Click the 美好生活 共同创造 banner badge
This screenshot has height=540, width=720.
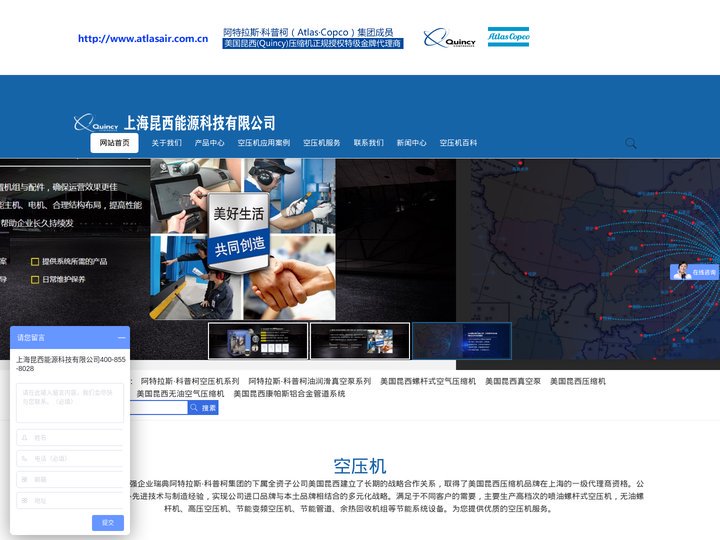(238, 233)
